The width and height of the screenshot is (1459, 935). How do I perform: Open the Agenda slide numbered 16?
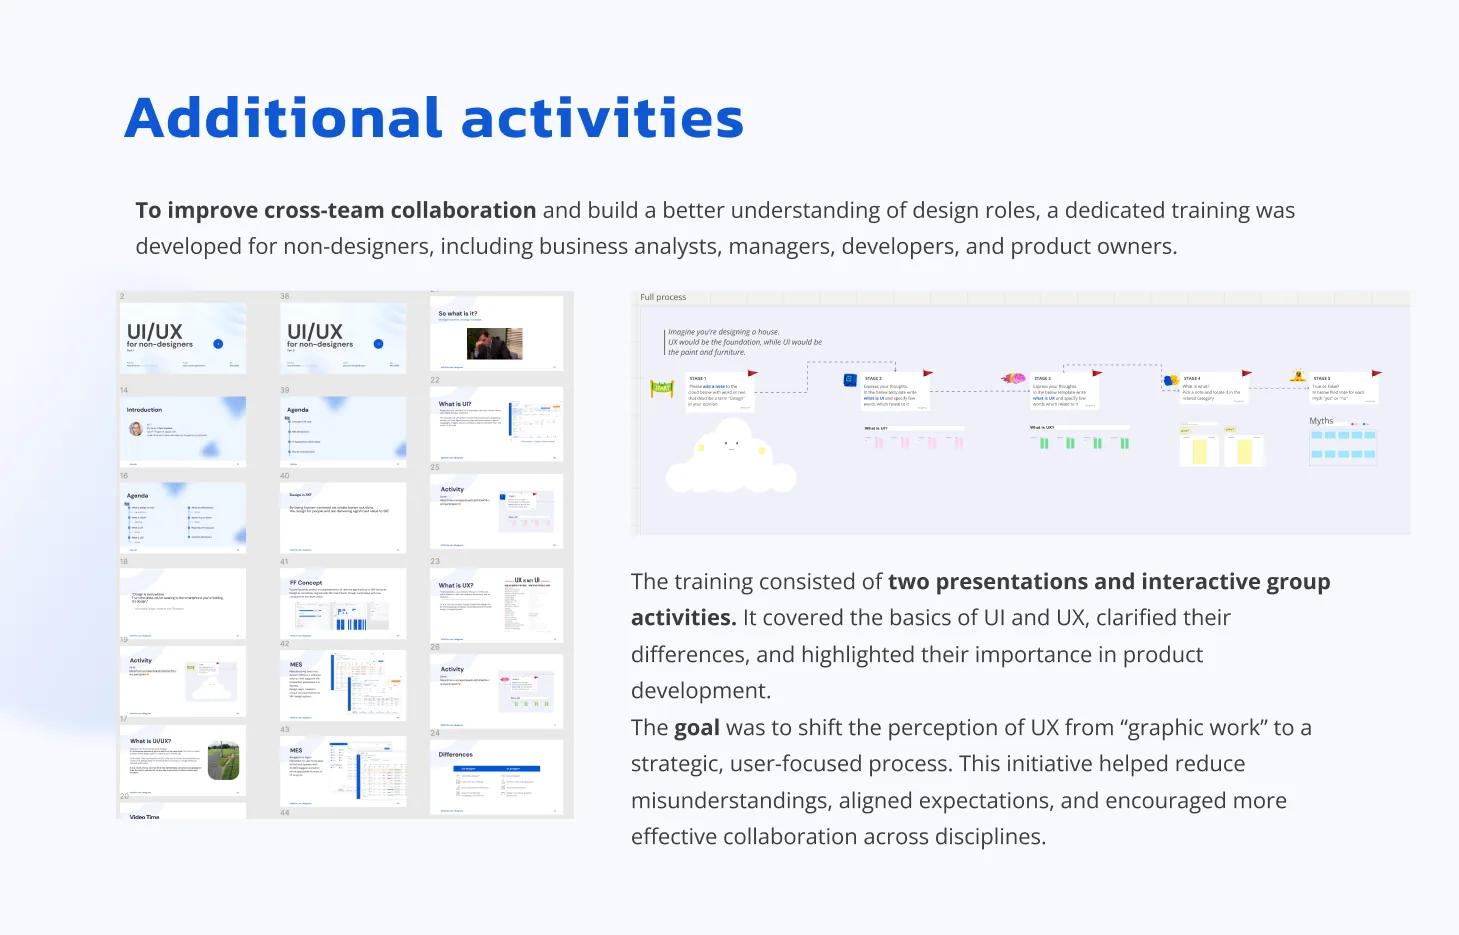coord(183,518)
